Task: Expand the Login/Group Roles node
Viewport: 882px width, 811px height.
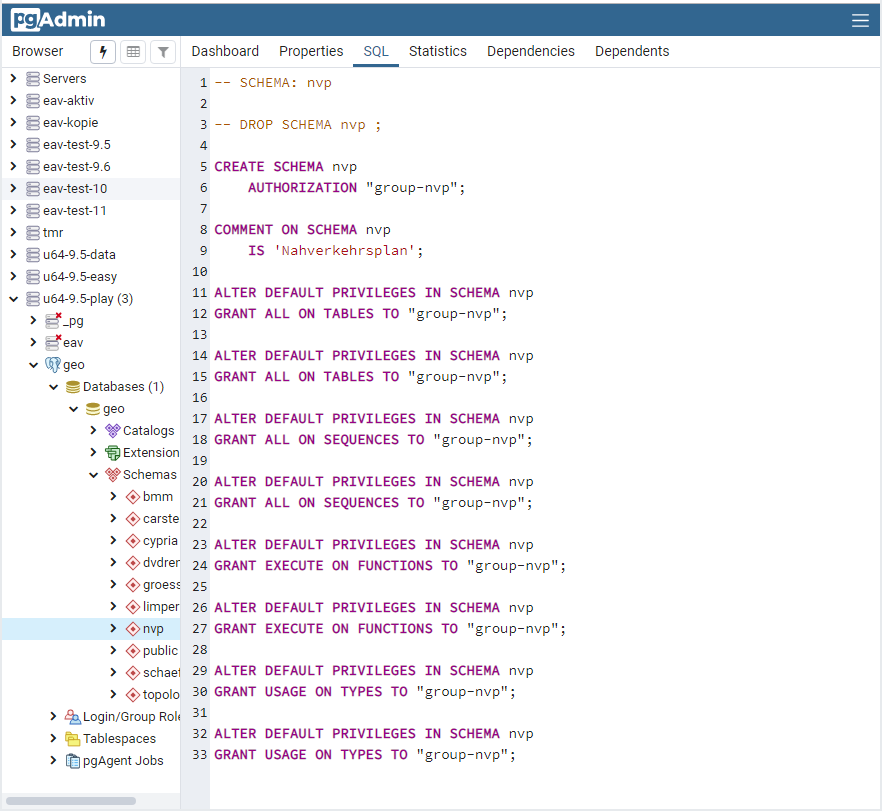Action: click(52, 716)
